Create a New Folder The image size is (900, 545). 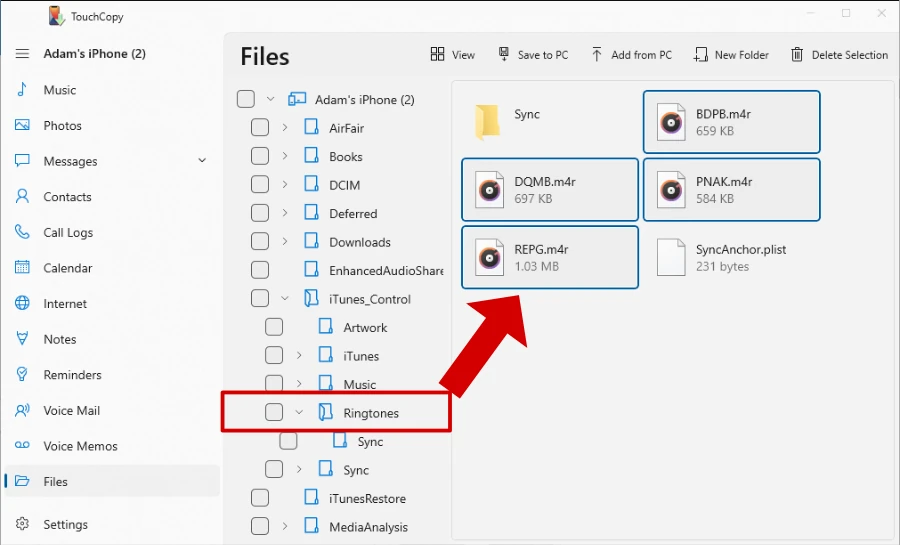coord(731,54)
